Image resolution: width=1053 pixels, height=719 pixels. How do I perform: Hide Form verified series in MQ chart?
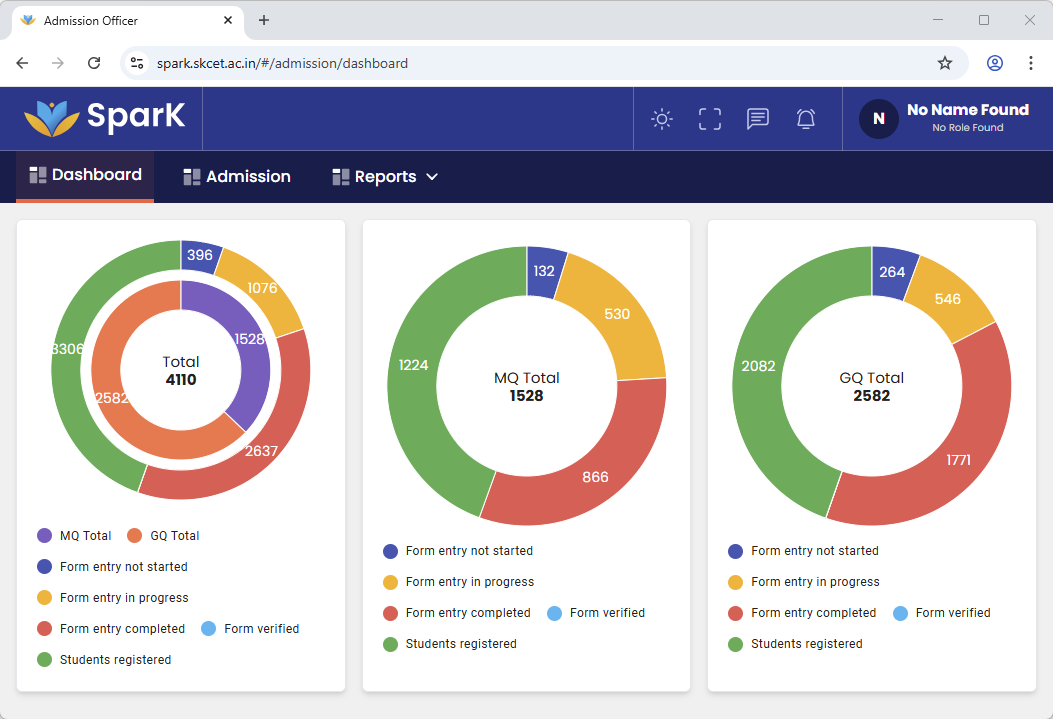pyautogui.click(x=596, y=613)
